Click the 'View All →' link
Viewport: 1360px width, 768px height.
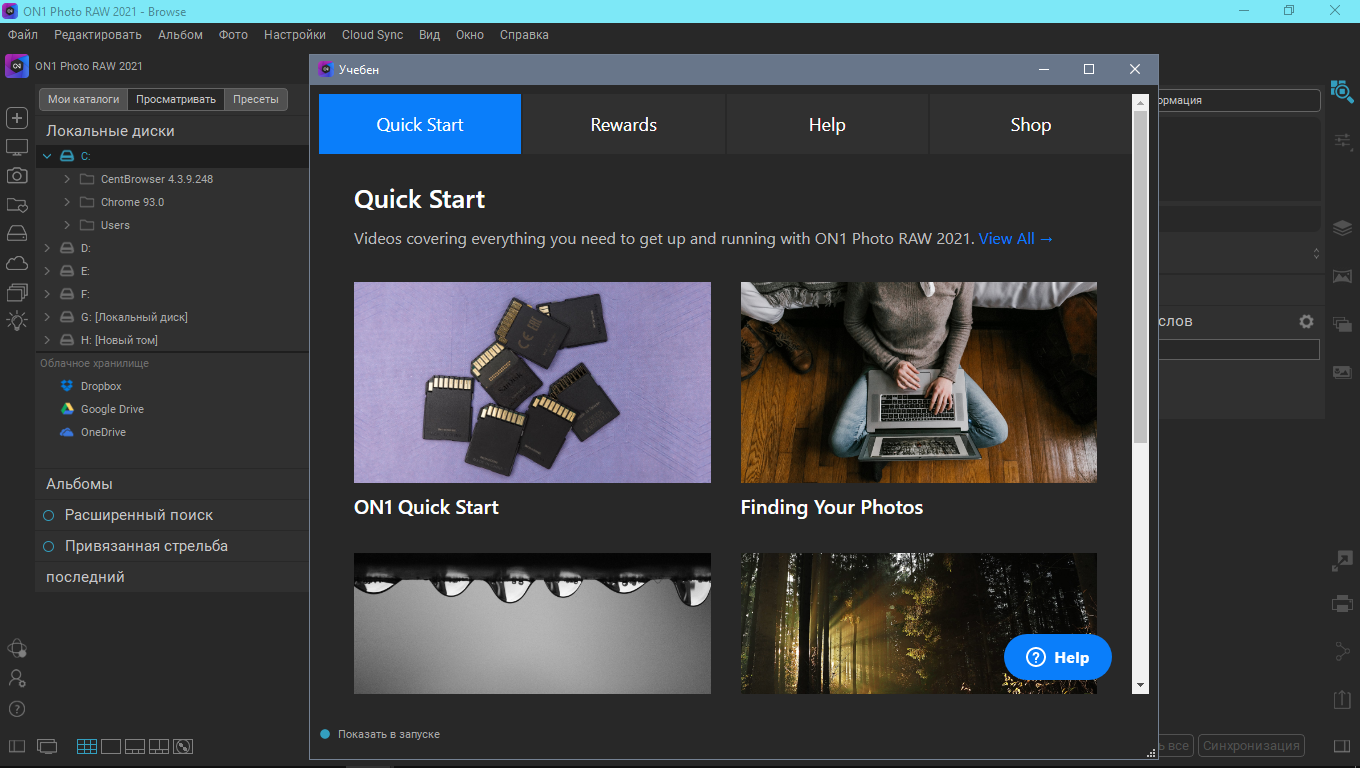(x=1016, y=238)
